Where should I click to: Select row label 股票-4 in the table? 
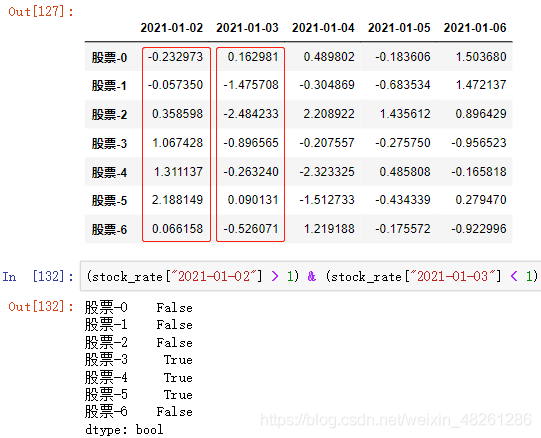pos(109,172)
